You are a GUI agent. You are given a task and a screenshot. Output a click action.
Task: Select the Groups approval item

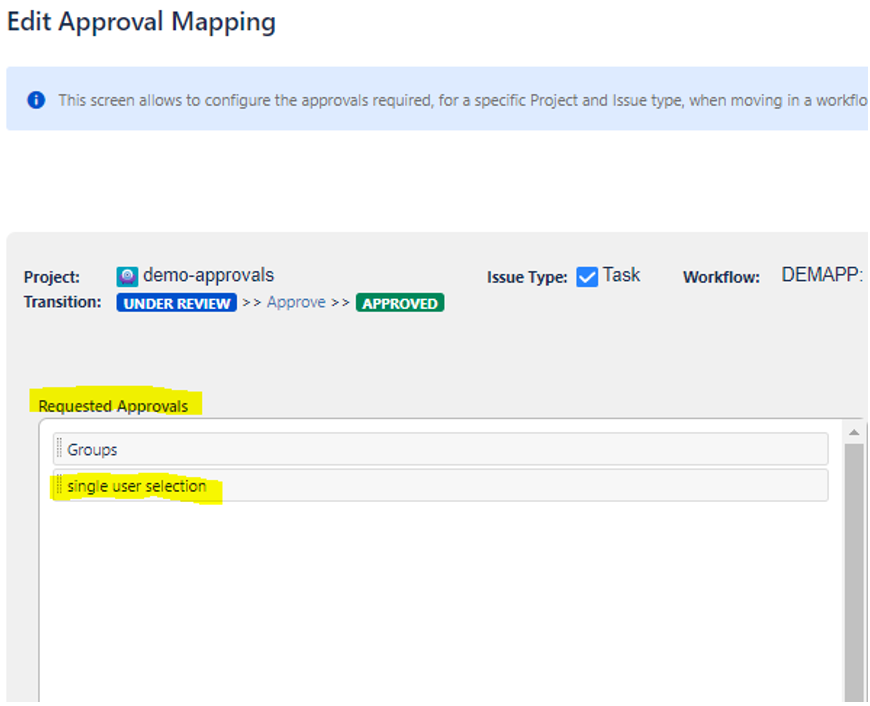point(440,450)
